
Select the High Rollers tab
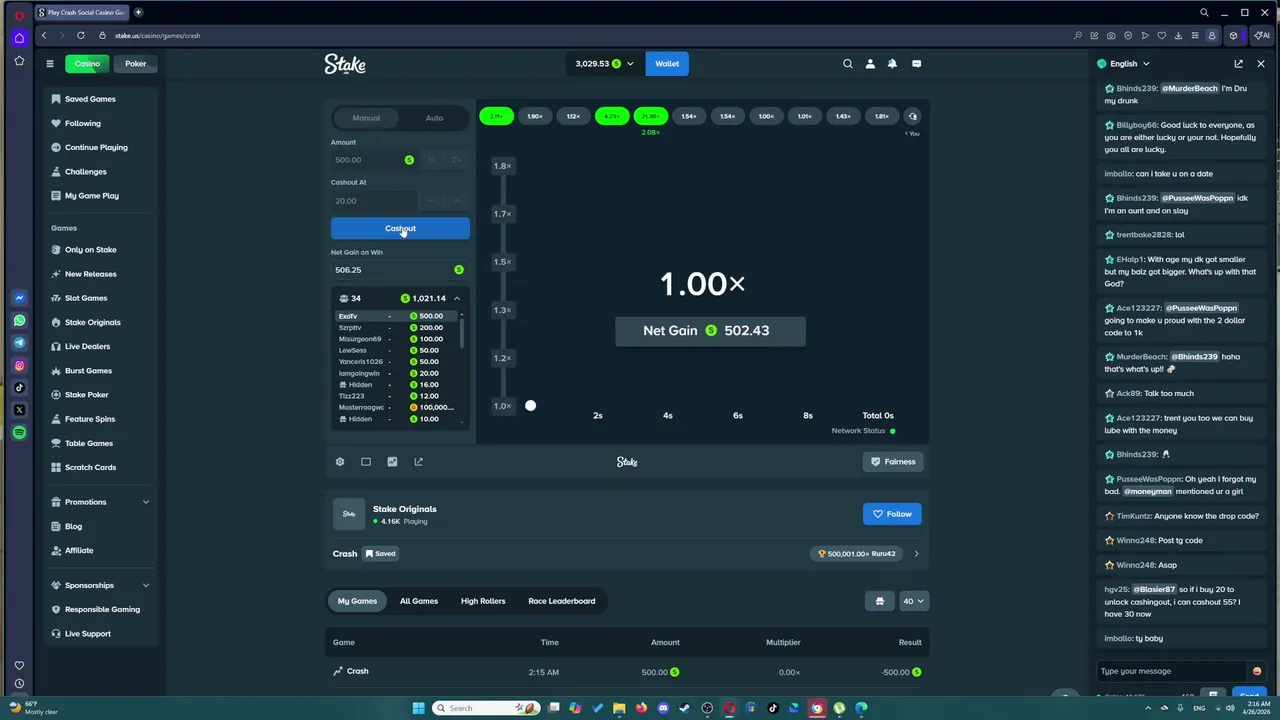pos(483,601)
